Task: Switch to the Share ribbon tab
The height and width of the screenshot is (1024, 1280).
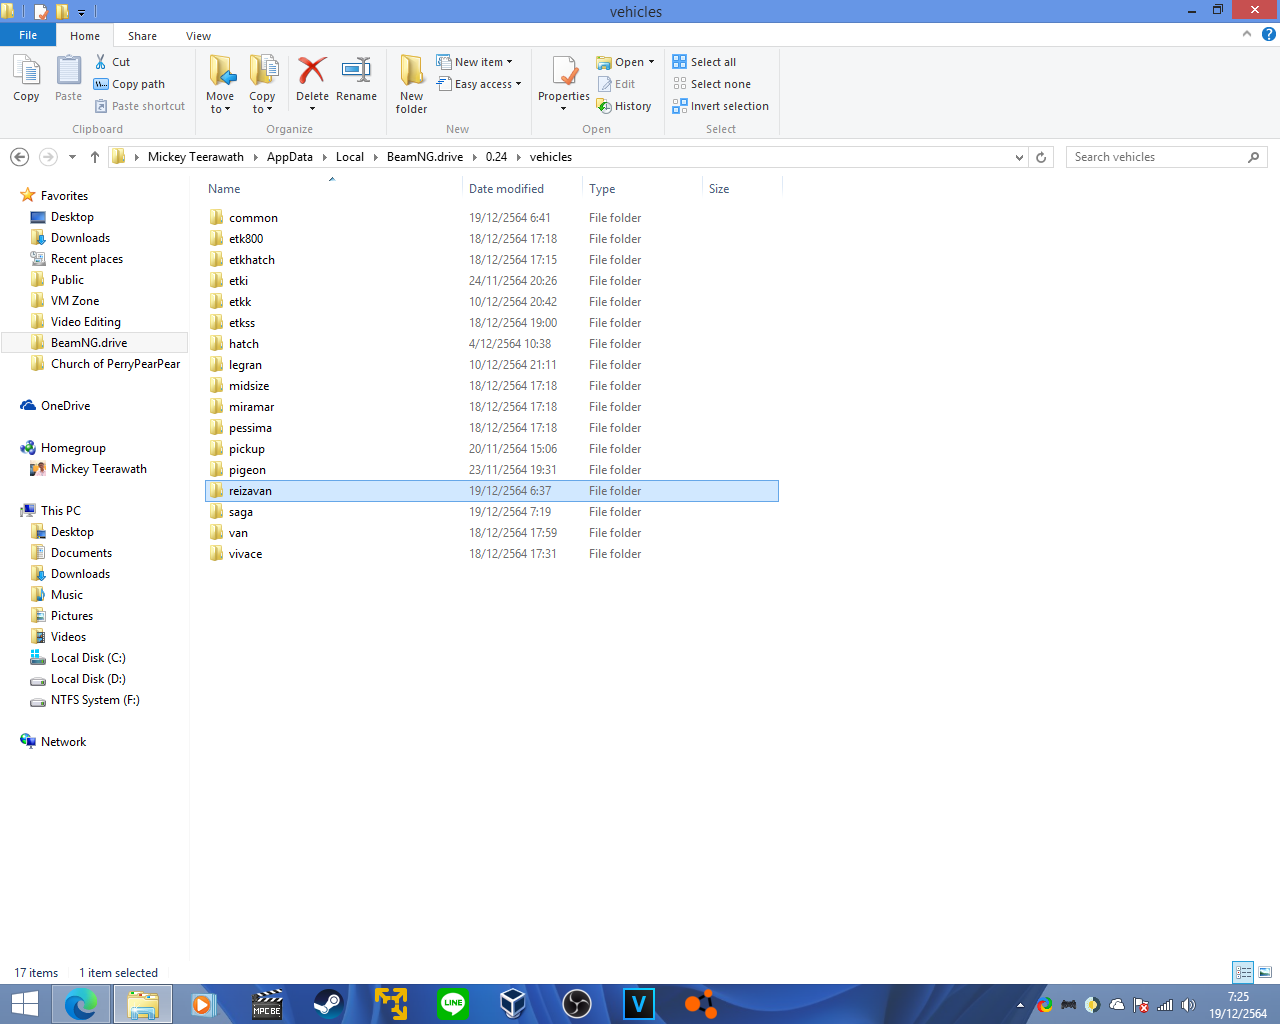Action: [x=142, y=36]
